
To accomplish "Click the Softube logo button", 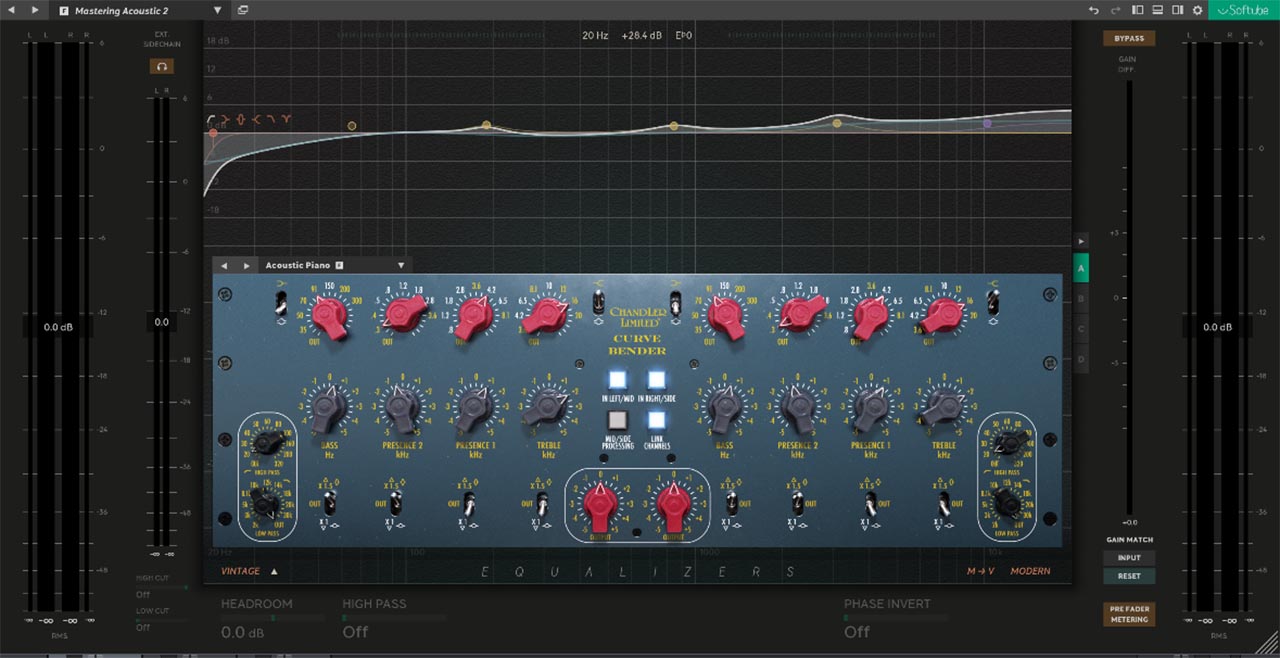I will click(1243, 10).
